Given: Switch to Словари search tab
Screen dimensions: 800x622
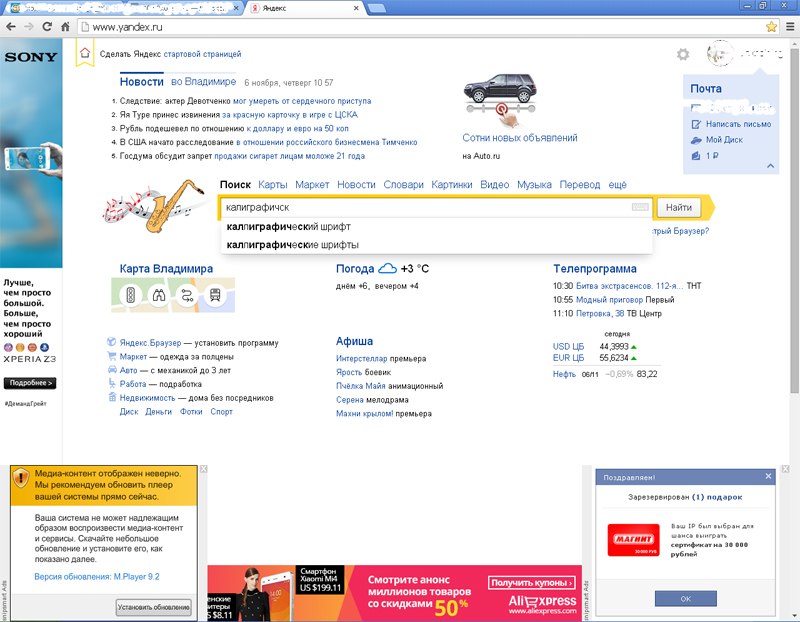Looking at the screenshot, I should [404, 185].
